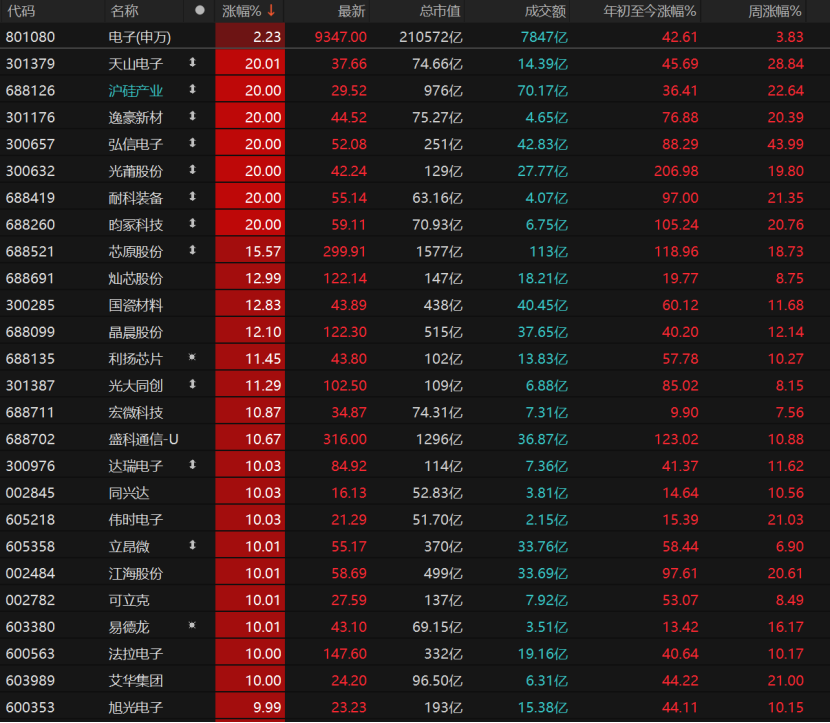Click the marker icon beside 耐科装备
This screenshot has width=830, height=723.
click(193, 197)
